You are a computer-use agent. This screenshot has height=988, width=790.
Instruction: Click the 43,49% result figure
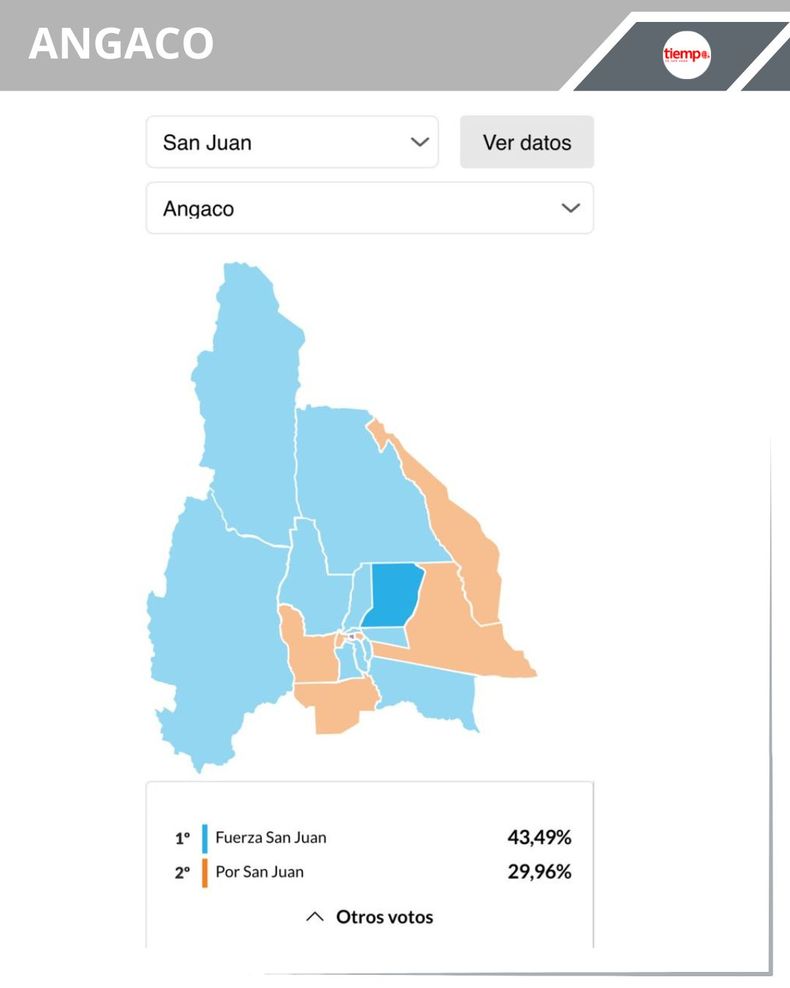pyautogui.click(x=539, y=838)
